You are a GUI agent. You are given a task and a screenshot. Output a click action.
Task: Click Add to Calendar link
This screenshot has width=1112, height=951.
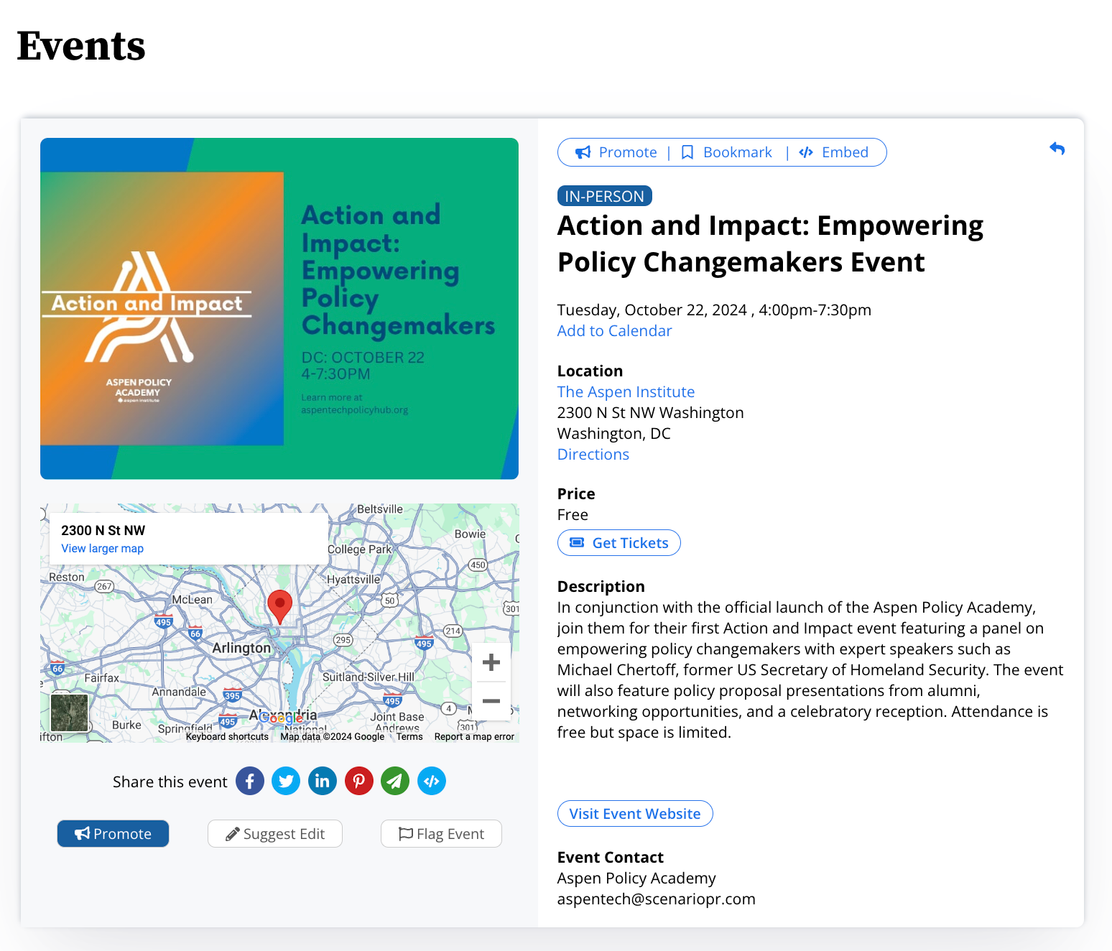pos(614,330)
